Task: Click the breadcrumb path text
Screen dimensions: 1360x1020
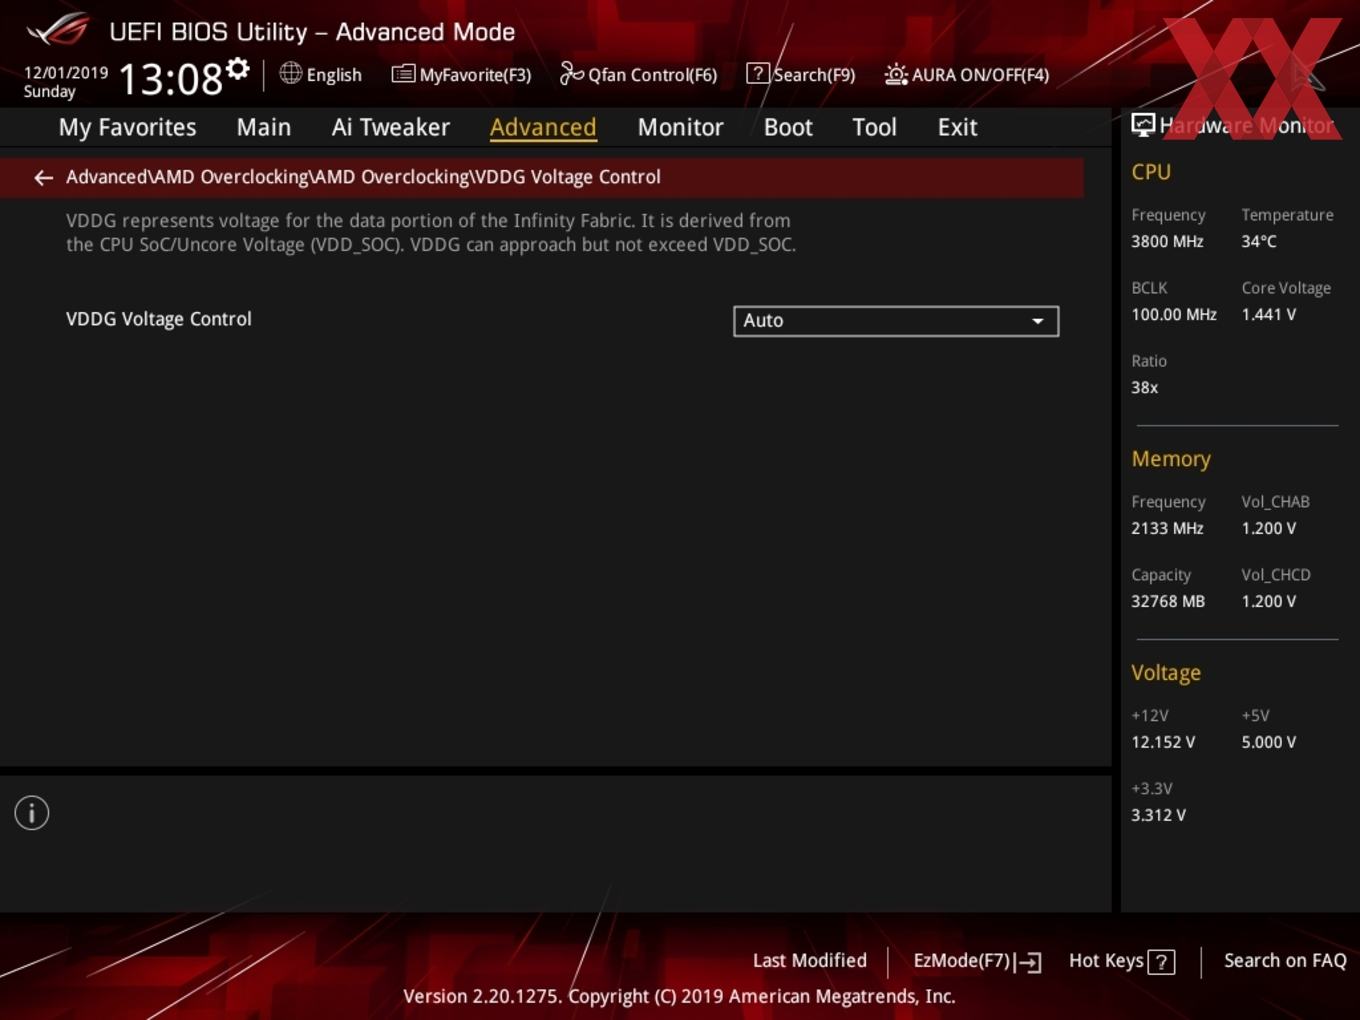Action: tap(363, 177)
